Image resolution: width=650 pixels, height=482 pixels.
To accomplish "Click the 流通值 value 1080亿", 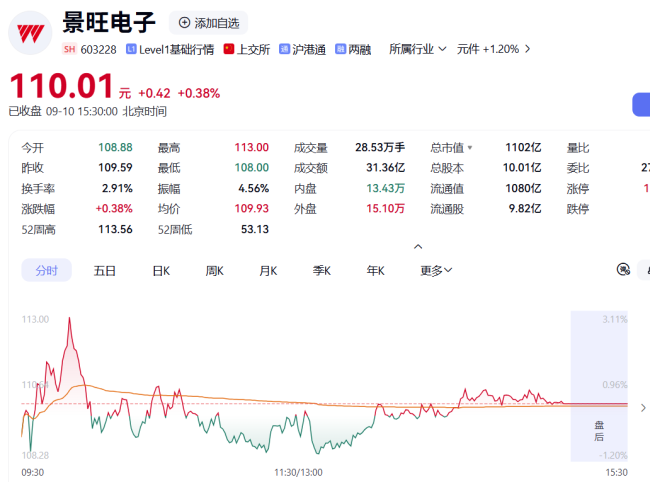I will [523, 189].
